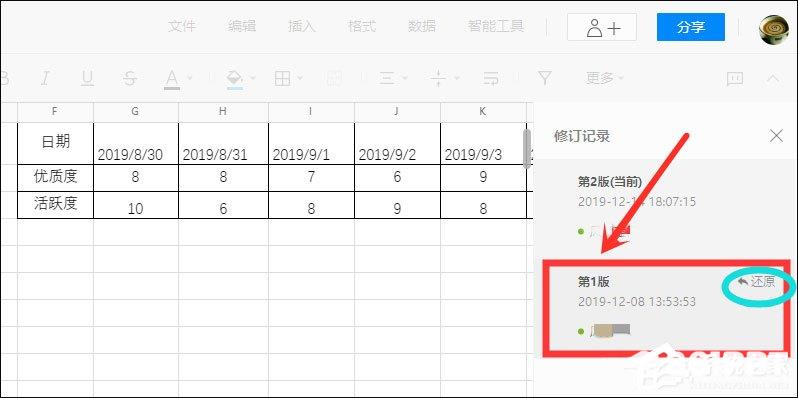The height and width of the screenshot is (398, 798).
Task: Toggle italic formatting in toolbar
Action: click(46, 78)
